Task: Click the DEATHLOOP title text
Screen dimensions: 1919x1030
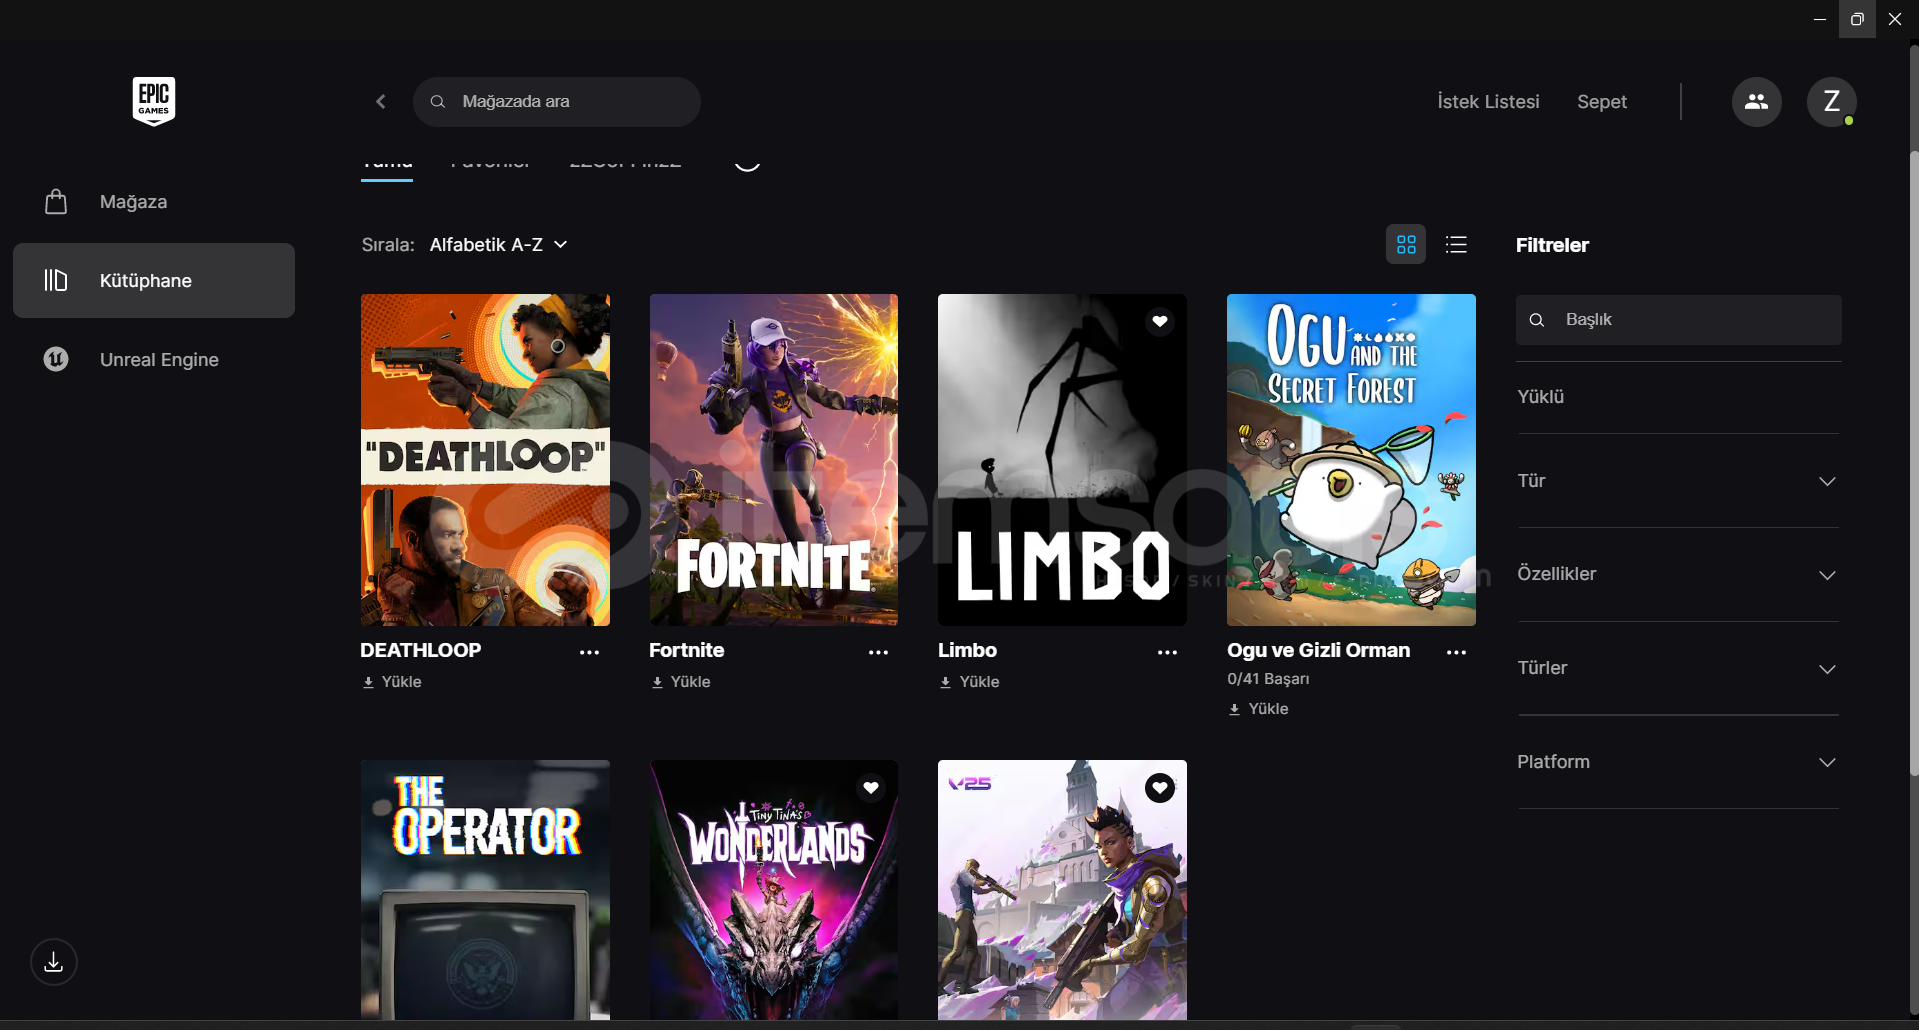Action: [420, 650]
